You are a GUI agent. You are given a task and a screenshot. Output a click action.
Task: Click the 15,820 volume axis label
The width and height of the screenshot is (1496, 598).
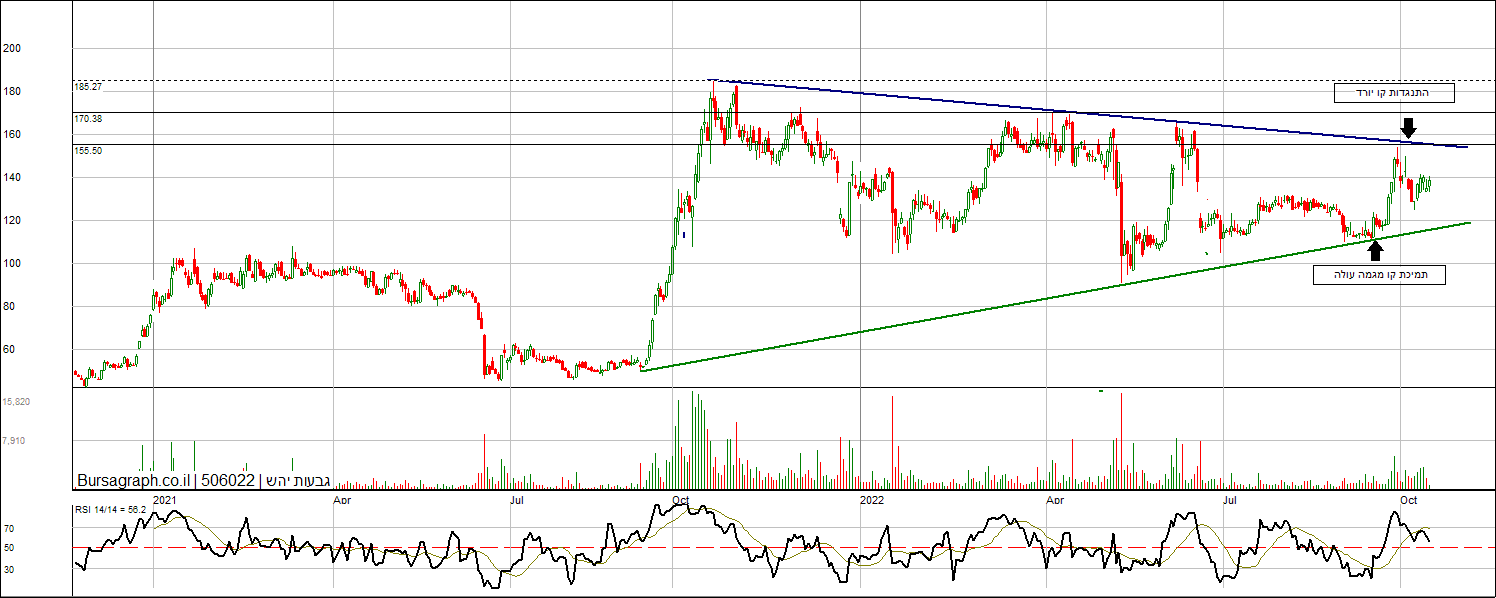pyautogui.click(x=17, y=401)
